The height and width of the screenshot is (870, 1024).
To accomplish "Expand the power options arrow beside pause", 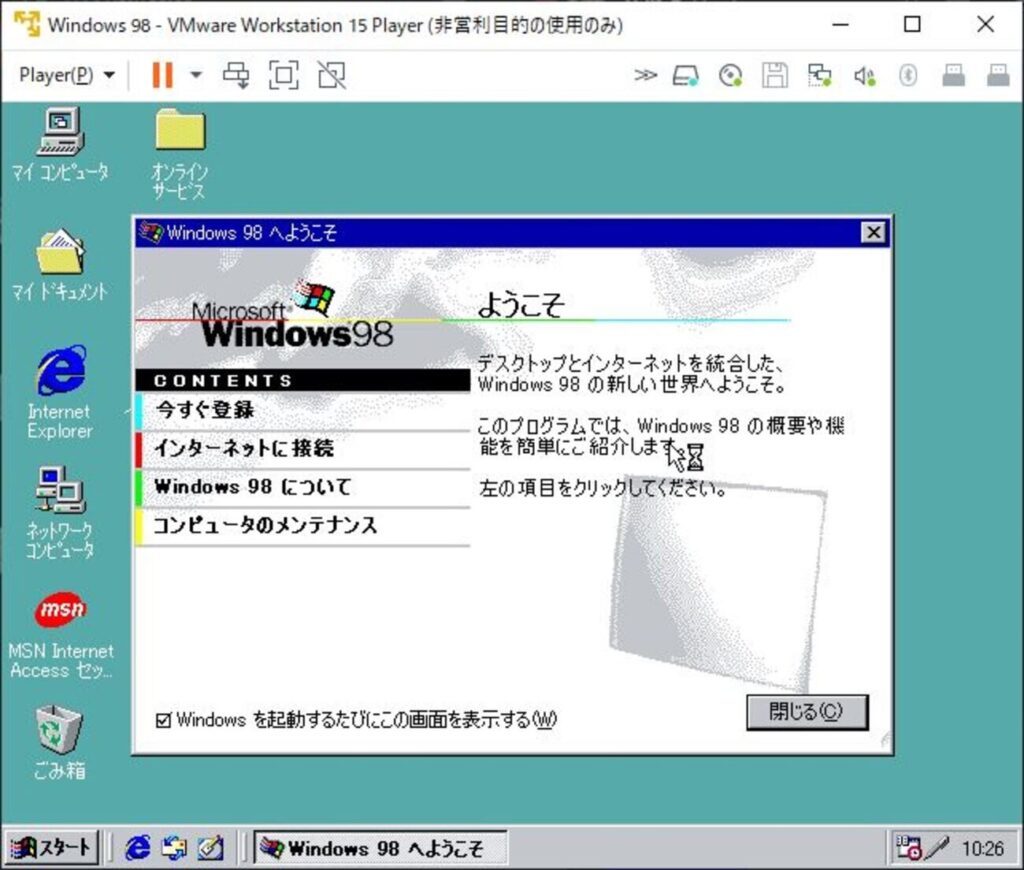I will point(196,75).
